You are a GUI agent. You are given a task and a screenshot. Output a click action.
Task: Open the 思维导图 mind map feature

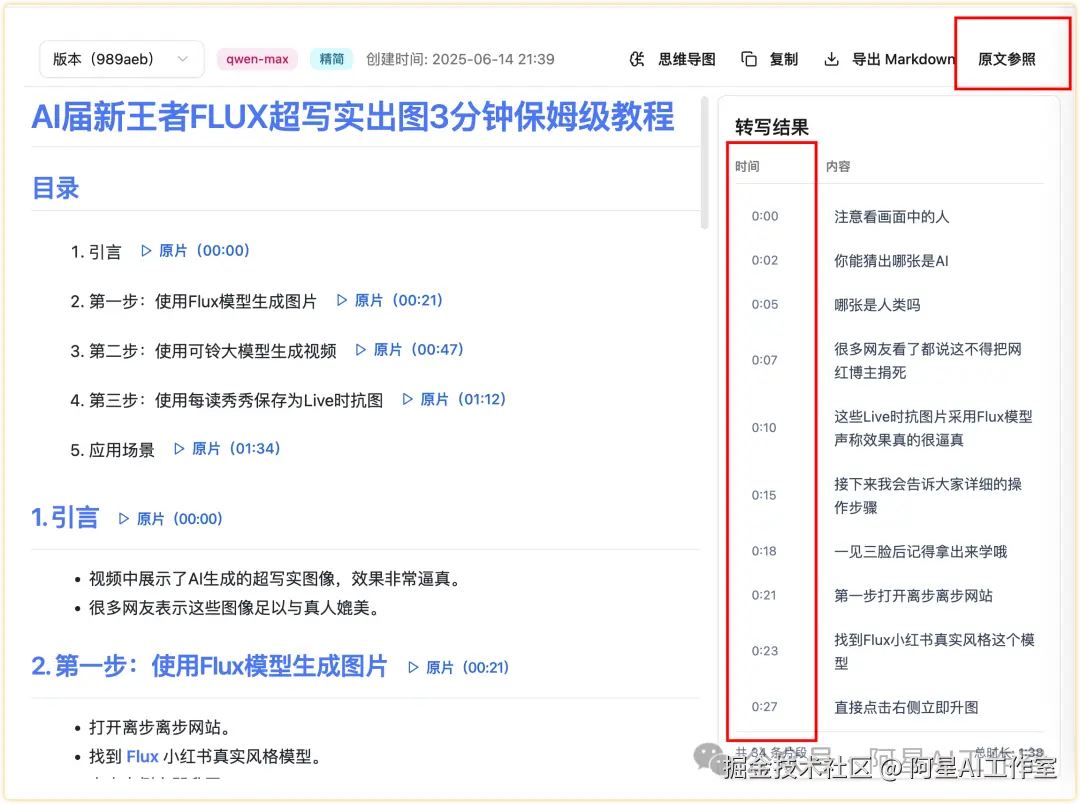[688, 59]
